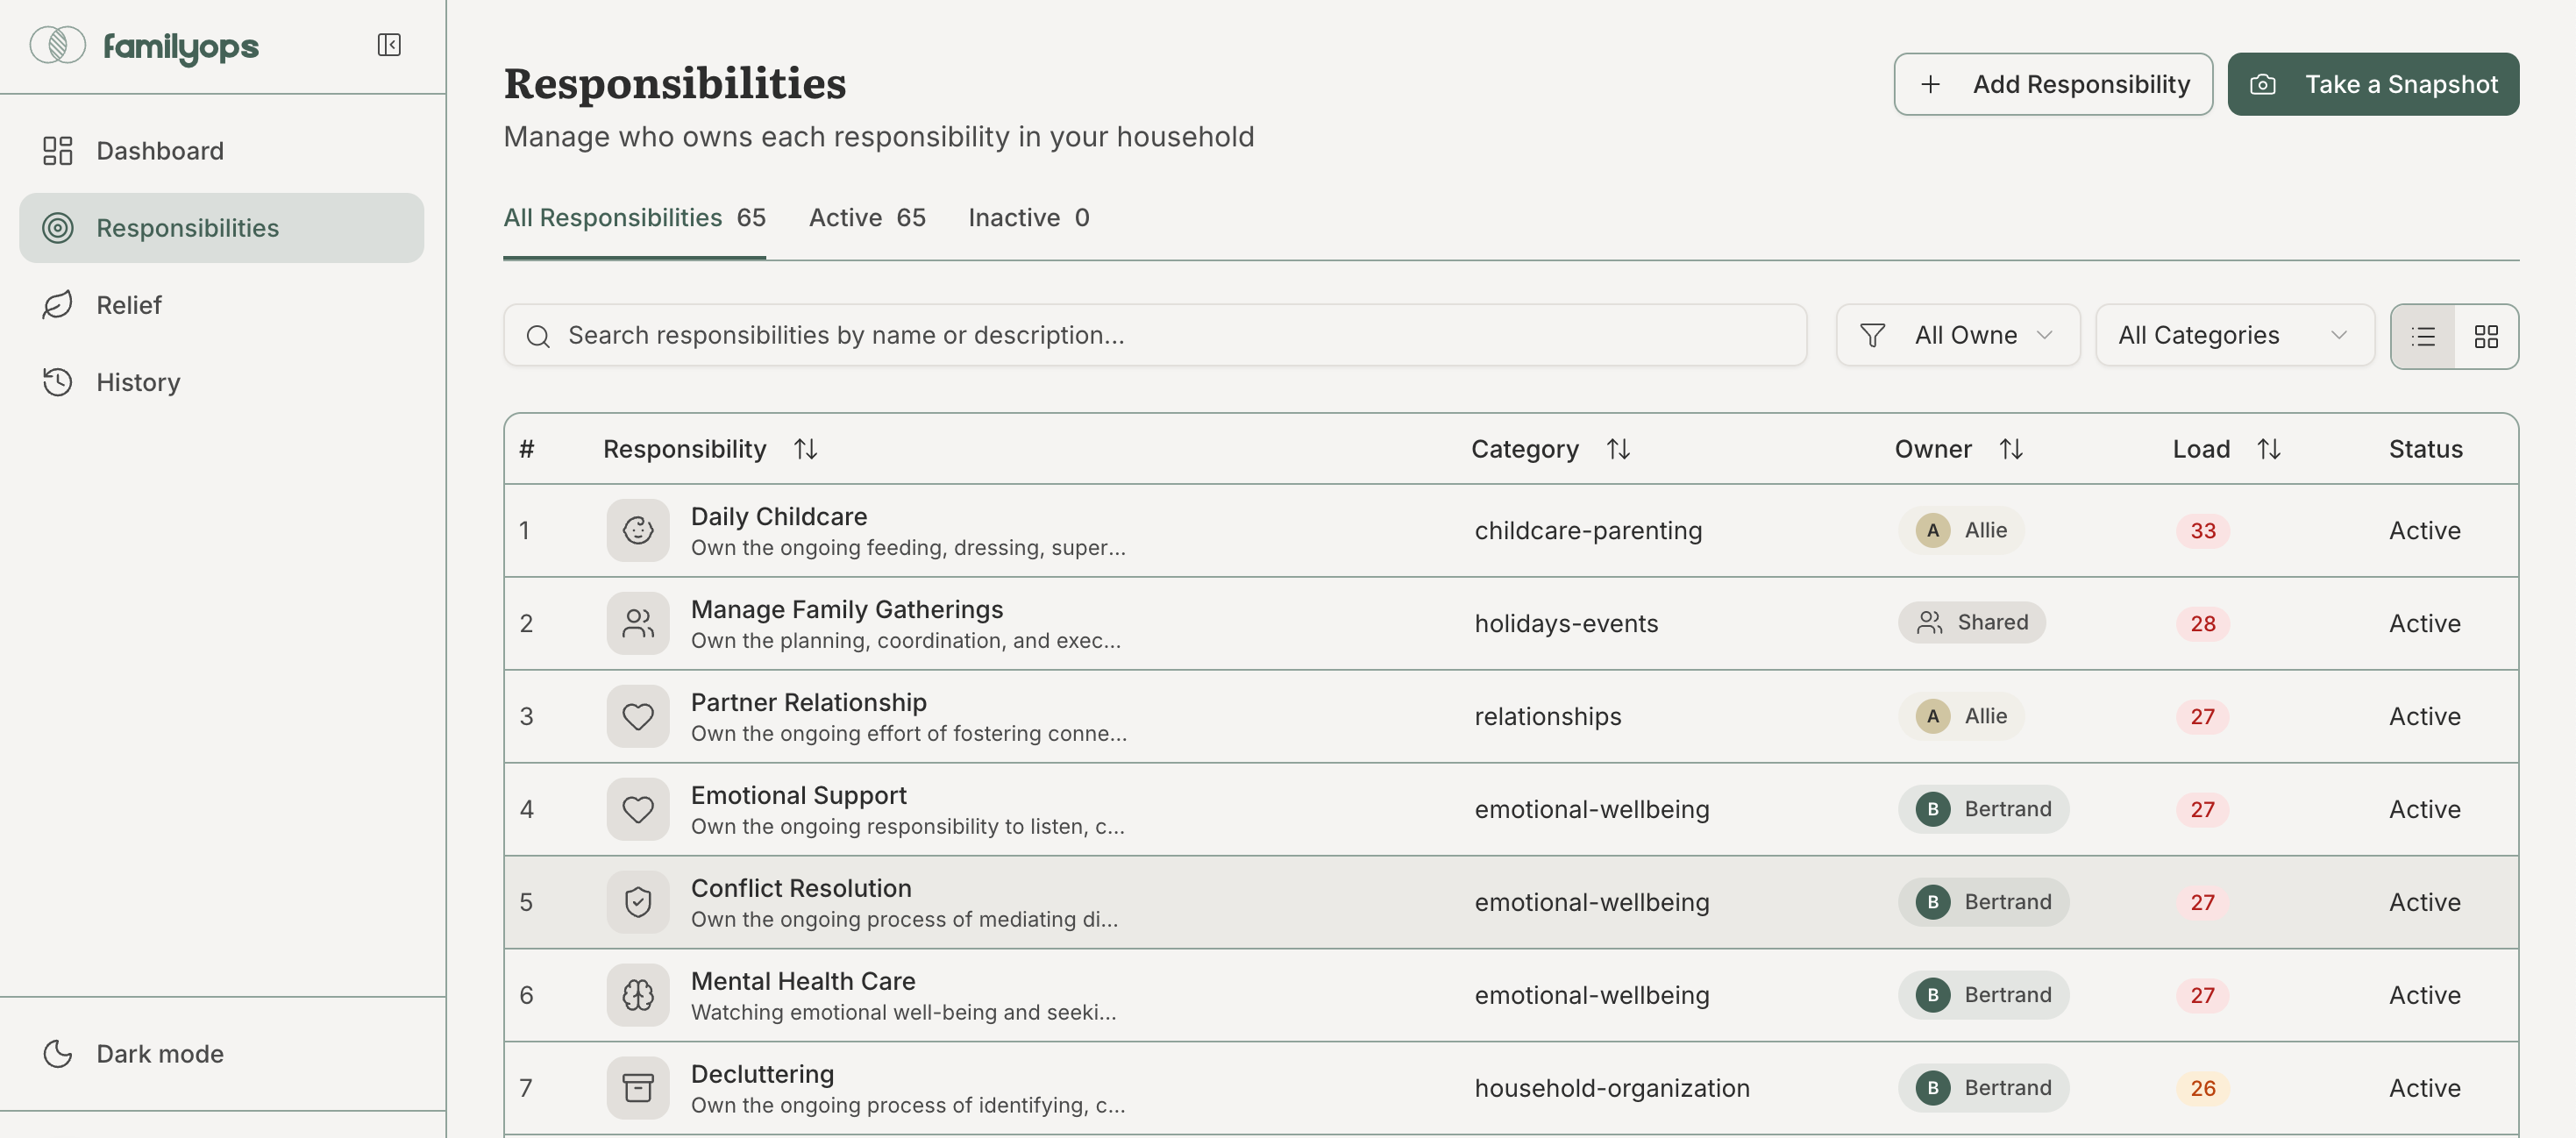Screen dimensions: 2576x1138
Task: Focus the search responsibilities field
Action: pyautogui.click(x=1154, y=335)
